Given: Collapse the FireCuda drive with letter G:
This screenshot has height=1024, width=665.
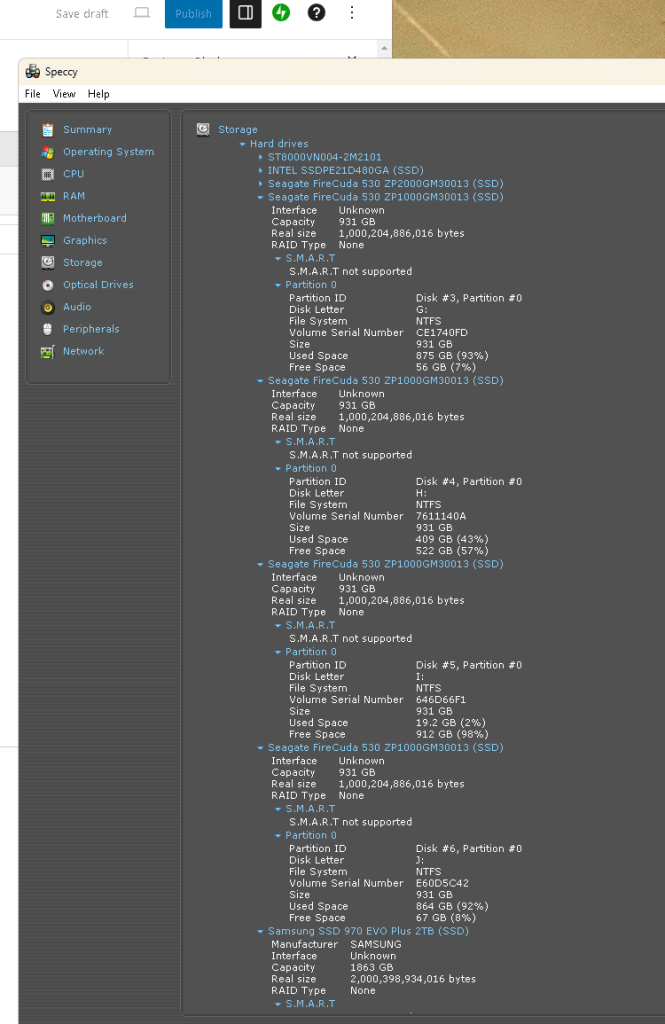Looking at the screenshot, I should tap(261, 197).
